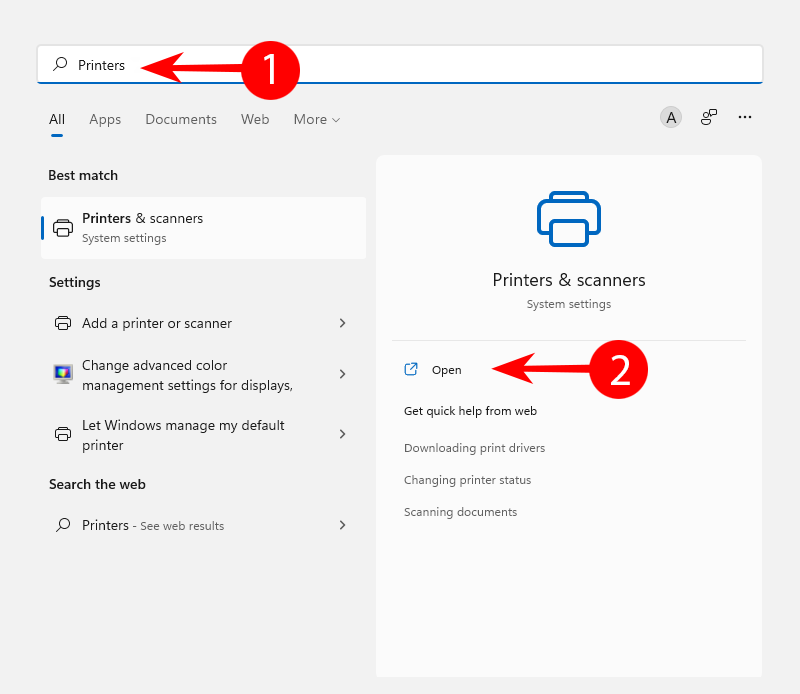
Task: Expand Add a printer or scanner chevron
Action: point(342,323)
